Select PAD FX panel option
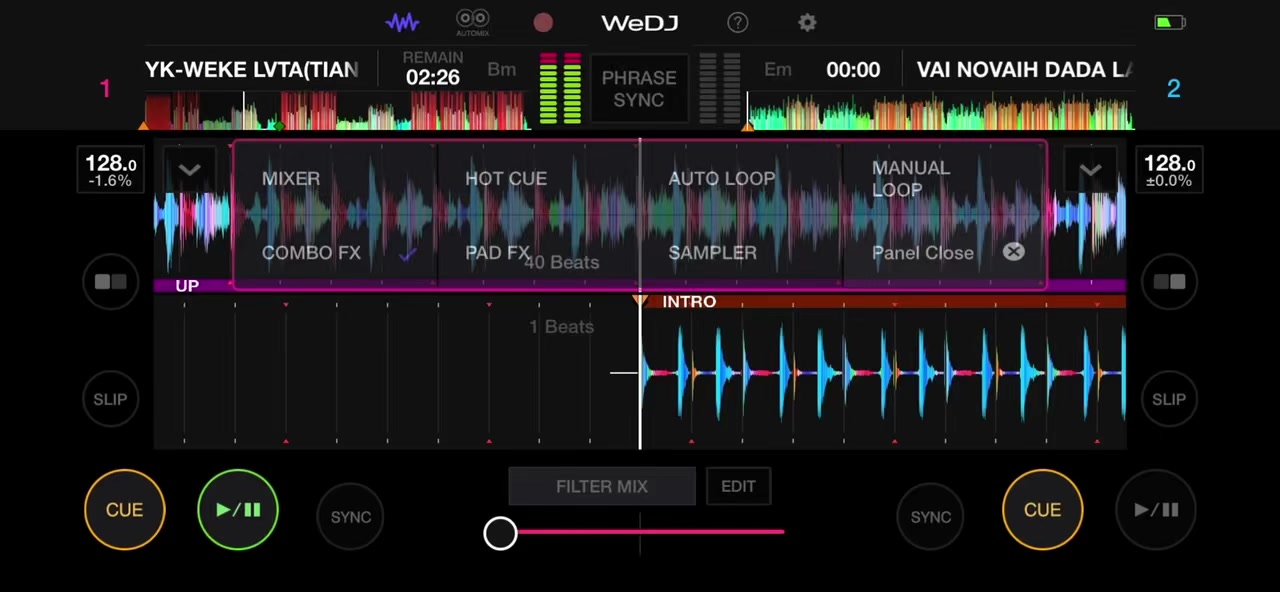This screenshot has height=592, width=1280. click(497, 252)
